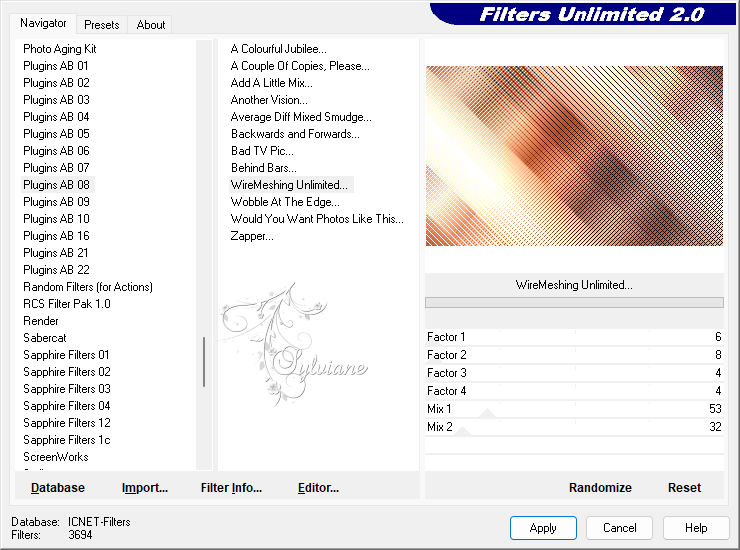740x550 pixels.
Task: Select the Render category
Action: tap(41, 321)
